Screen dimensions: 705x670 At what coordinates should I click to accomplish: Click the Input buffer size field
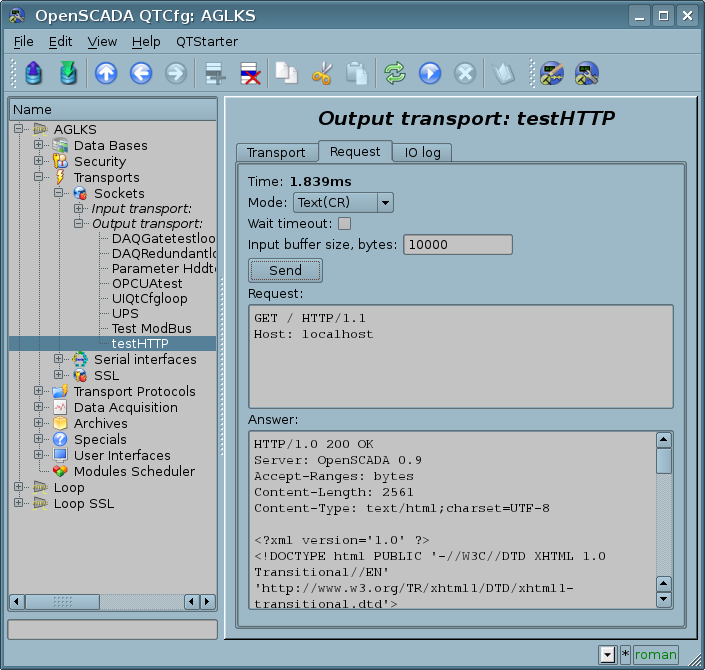[457, 244]
